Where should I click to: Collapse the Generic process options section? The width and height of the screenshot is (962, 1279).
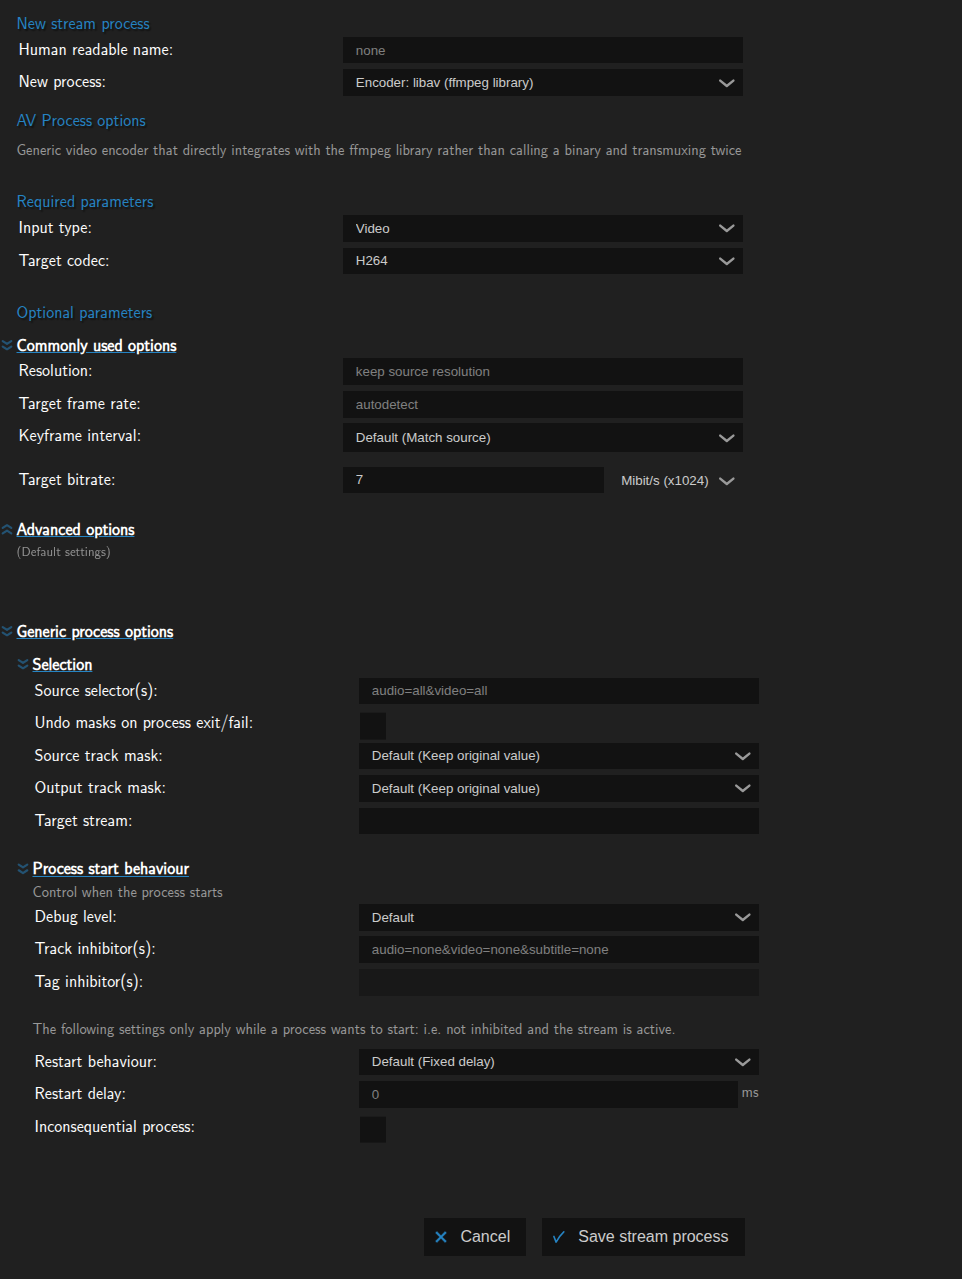point(94,632)
